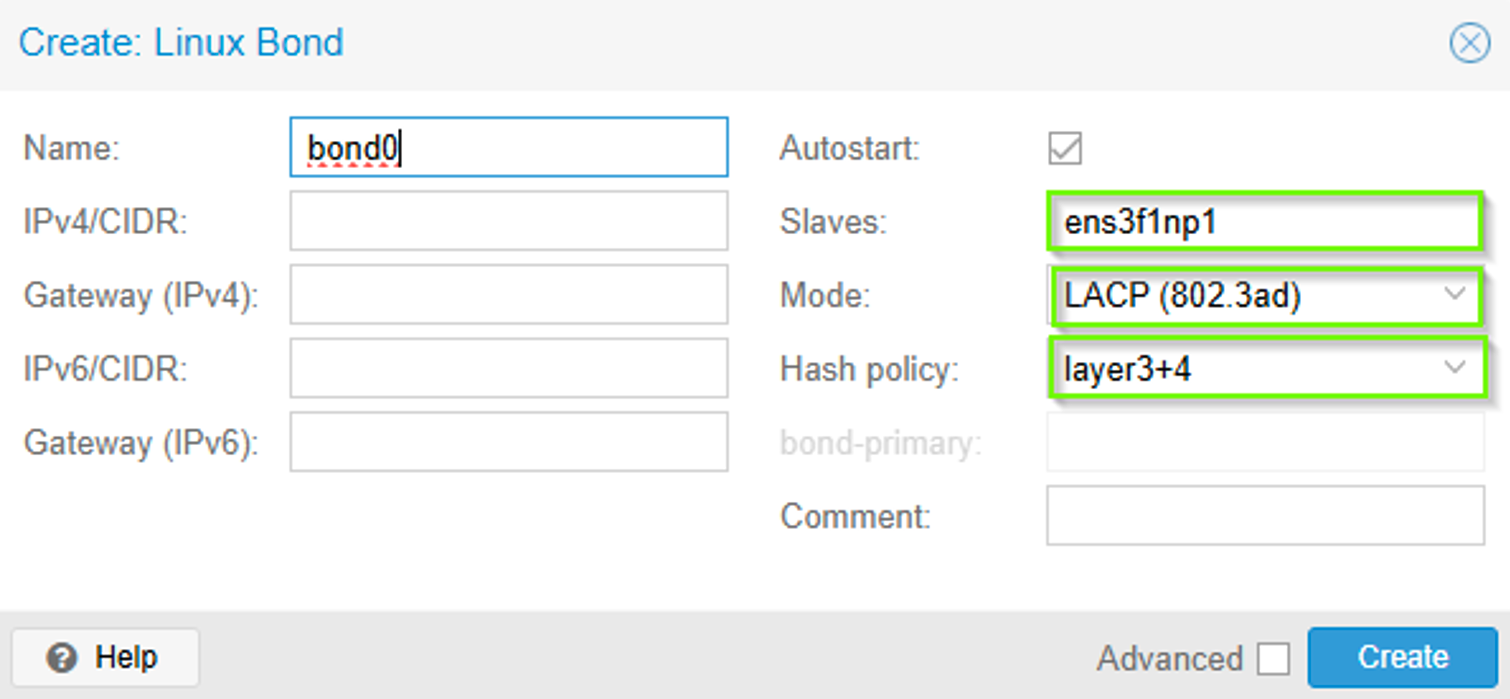Click the Slaves field showing ens3f1np1
This screenshot has width=1510, height=699.
coord(1264,222)
